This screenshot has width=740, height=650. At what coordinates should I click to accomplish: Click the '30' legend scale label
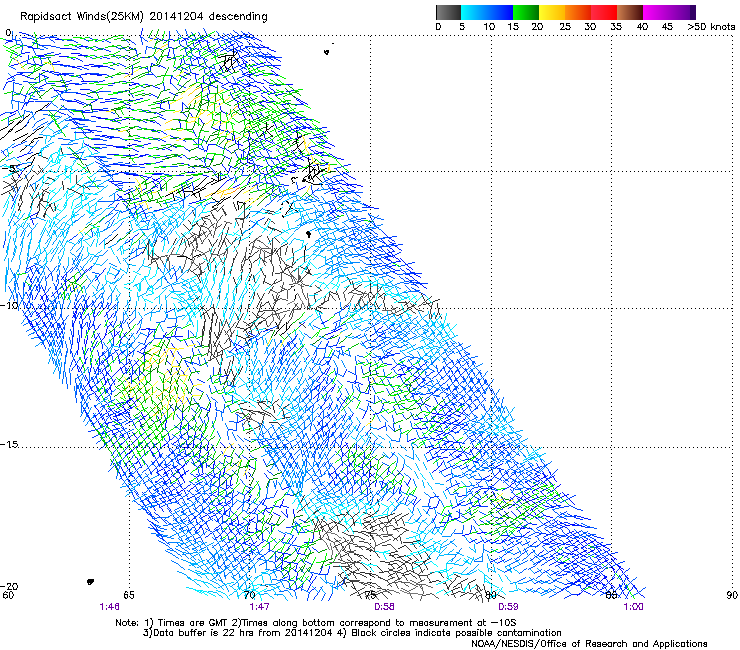[x=590, y=27]
